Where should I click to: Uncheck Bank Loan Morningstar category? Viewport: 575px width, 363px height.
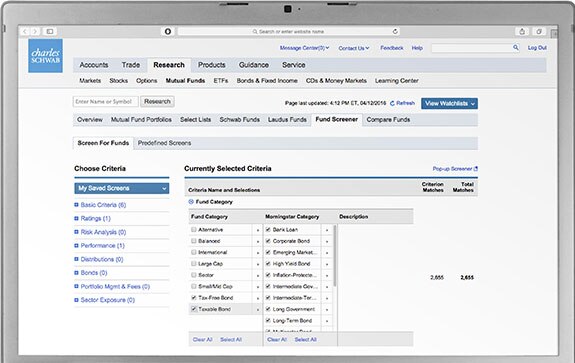tap(268, 230)
